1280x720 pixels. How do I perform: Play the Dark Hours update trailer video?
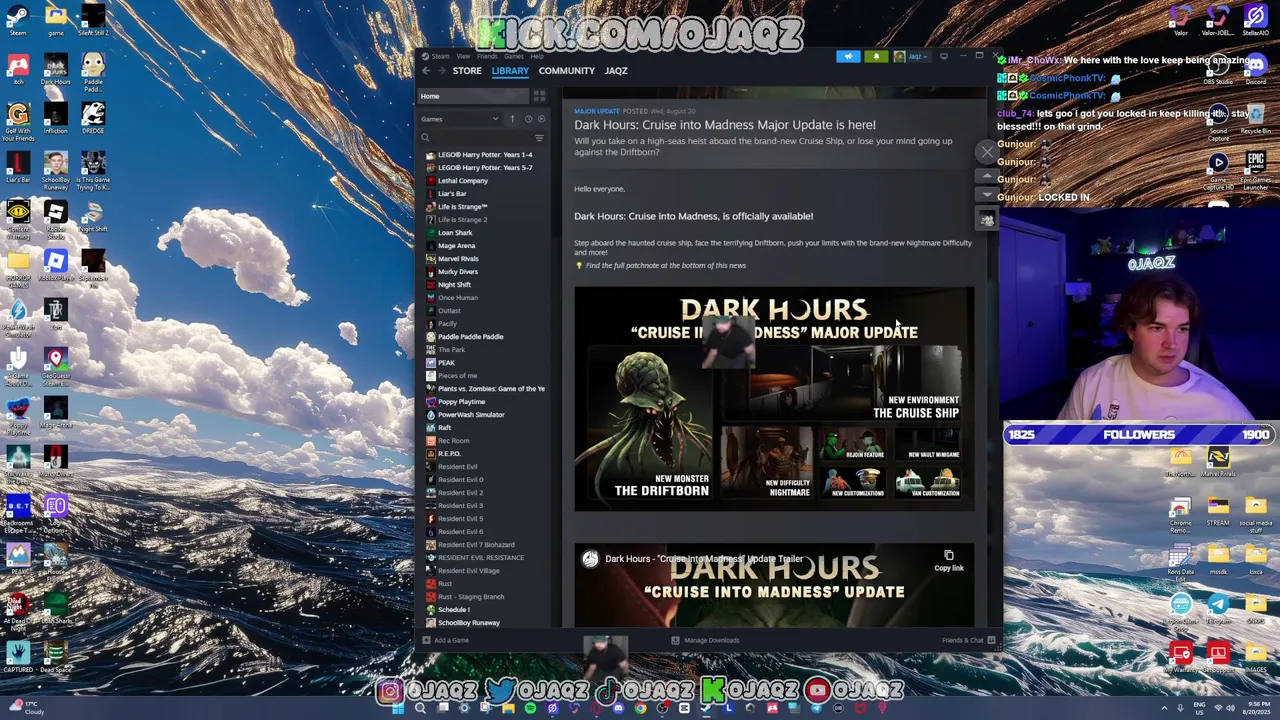point(774,586)
